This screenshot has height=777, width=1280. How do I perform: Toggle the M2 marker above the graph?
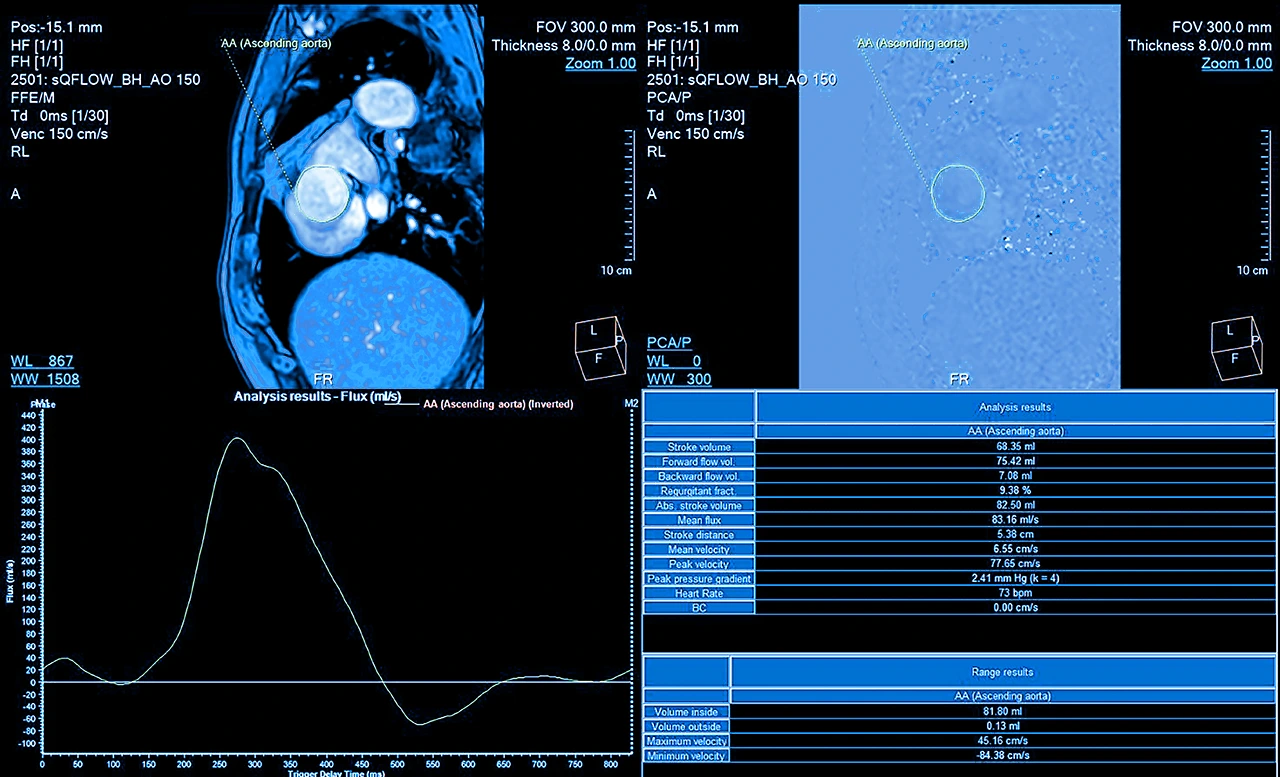click(x=630, y=404)
